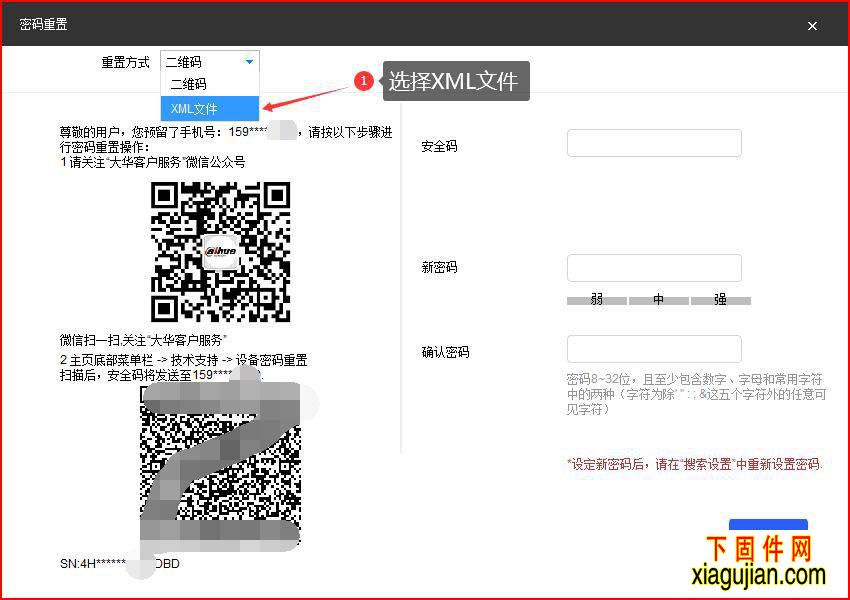Click the grey 密码8~32位 hint text

click(696, 394)
